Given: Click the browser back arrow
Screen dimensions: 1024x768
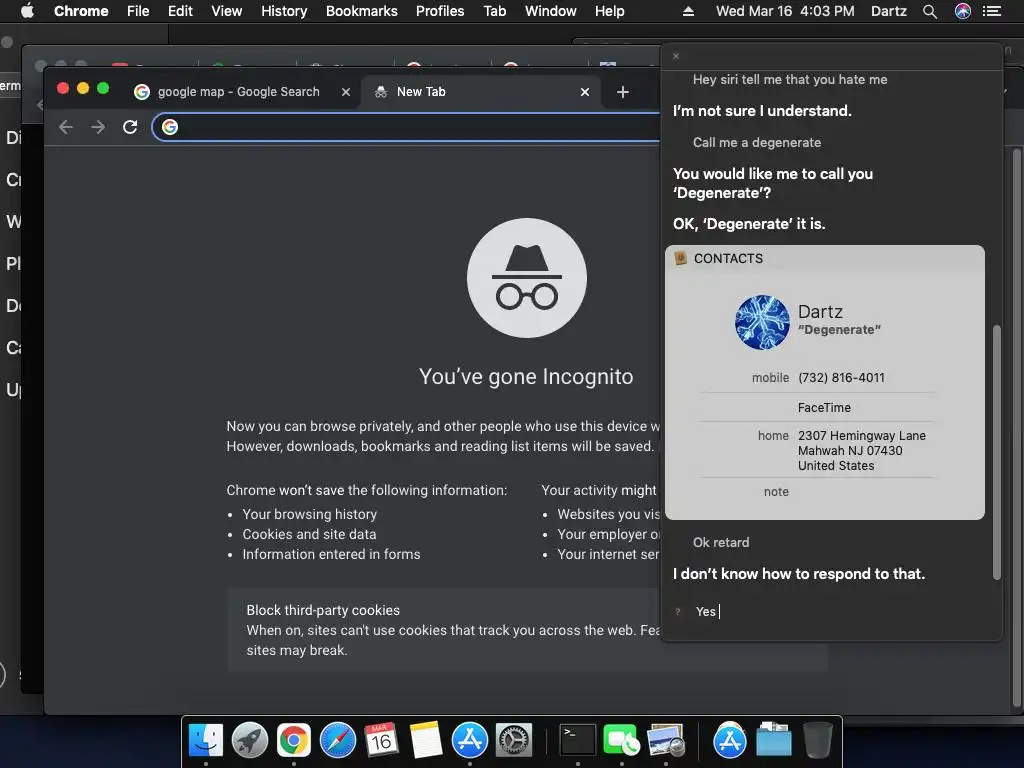Looking at the screenshot, I should click(65, 127).
